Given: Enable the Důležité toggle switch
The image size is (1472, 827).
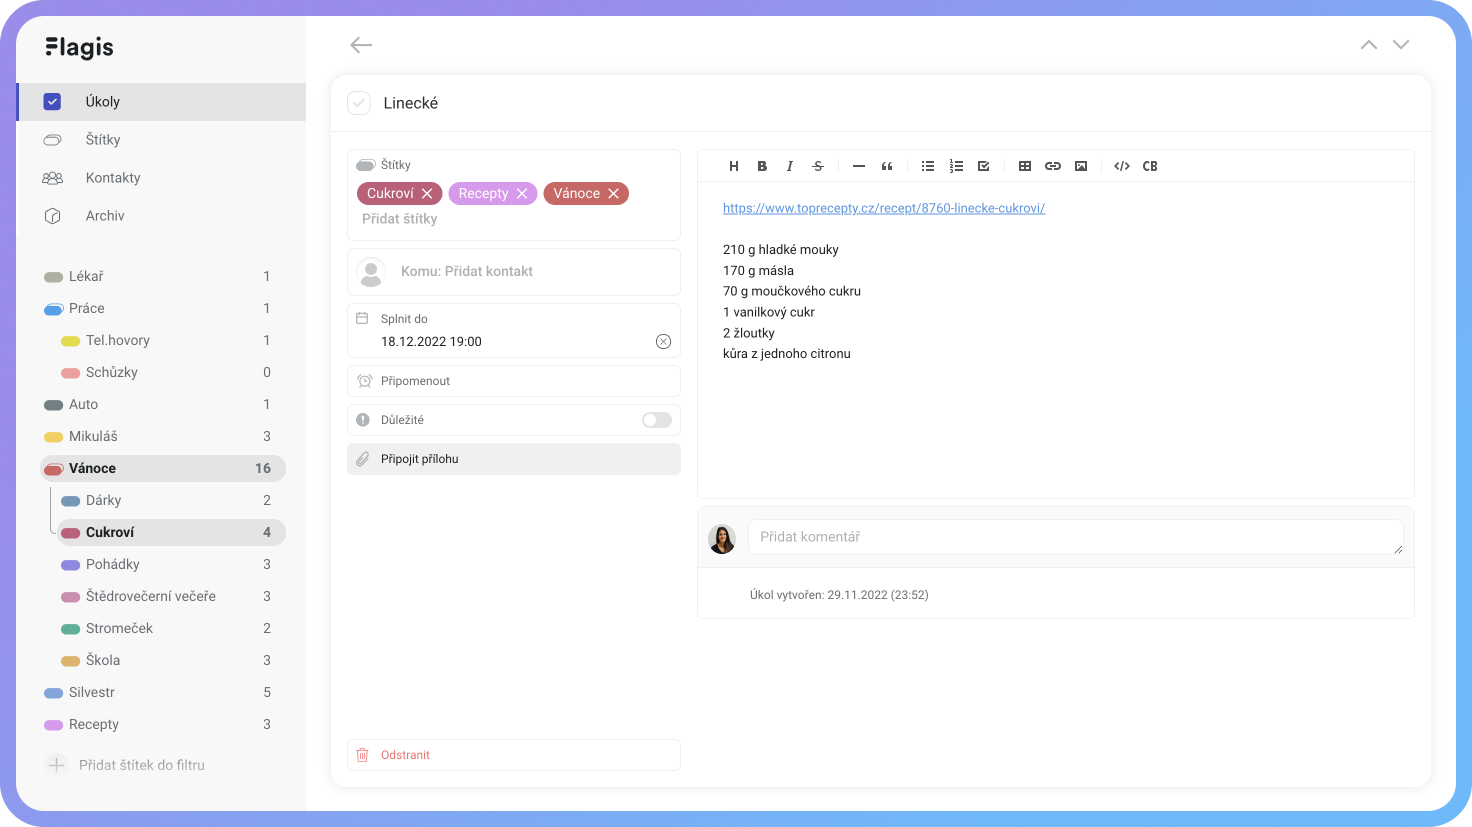Looking at the screenshot, I should 656,420.
